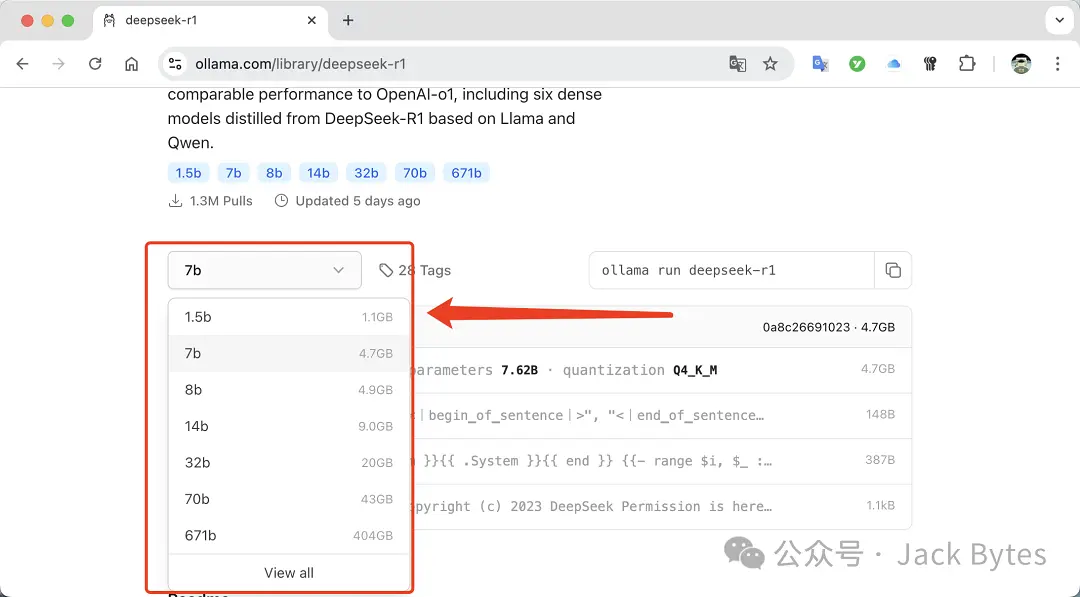Image resolution: width=1080 pixels, height=597 pixels.
Task: Open the Extensions puzzle piece icon
Action: point(966,63)
